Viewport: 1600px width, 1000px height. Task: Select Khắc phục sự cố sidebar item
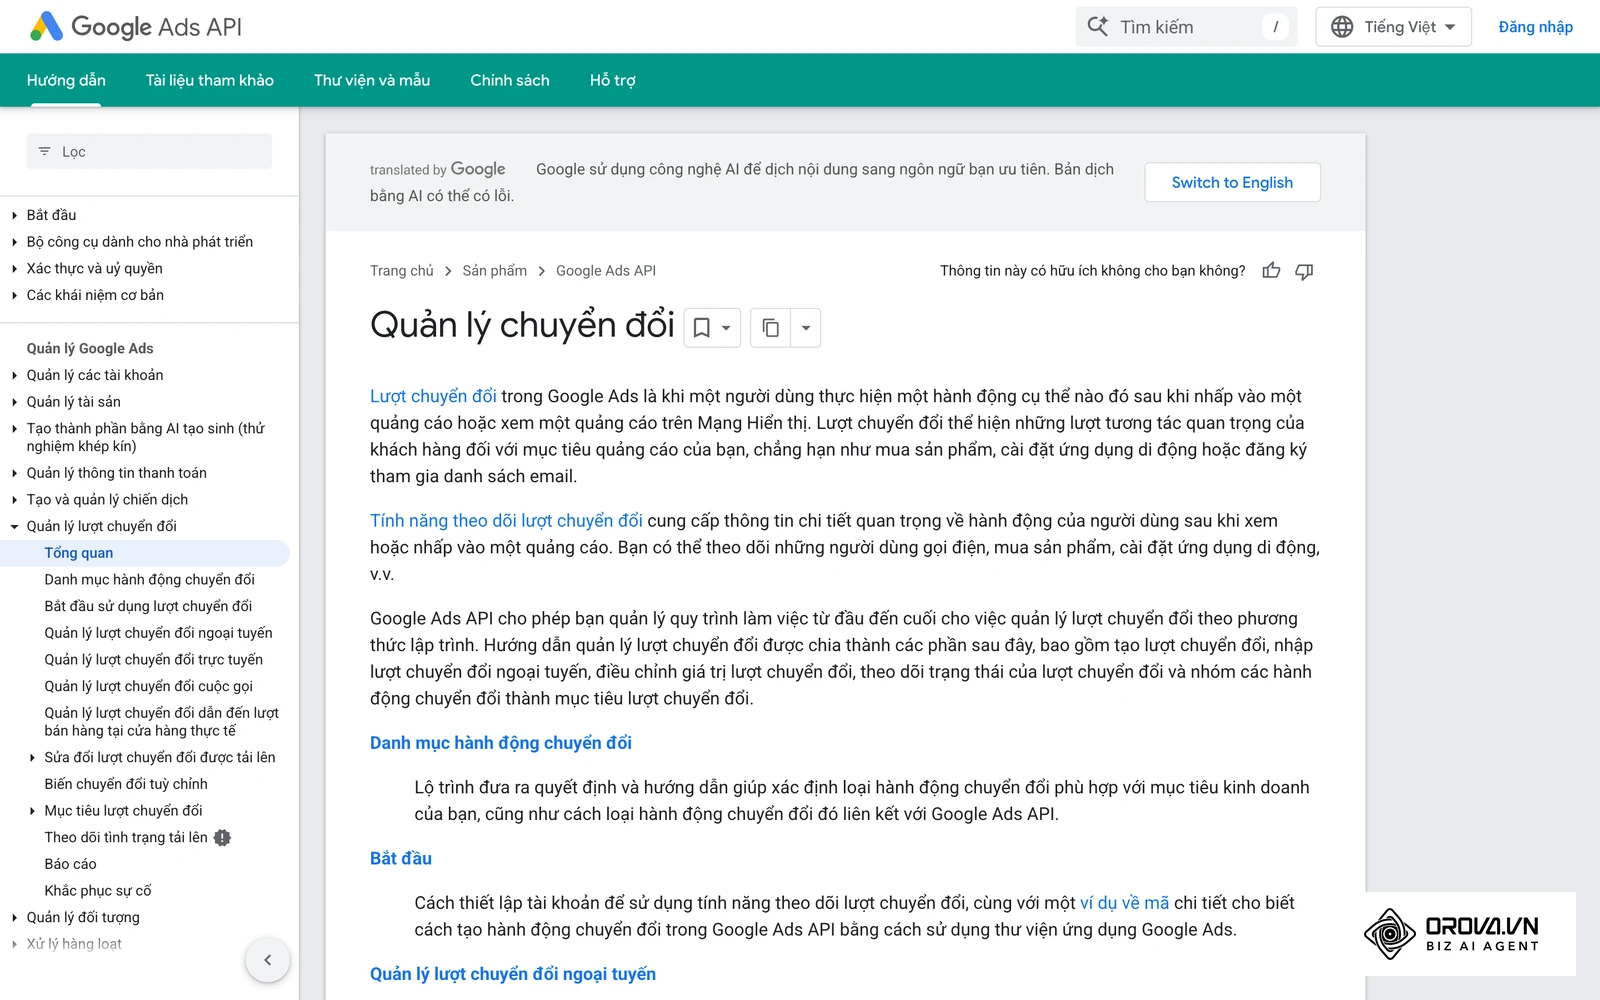[x=98, y=891]
